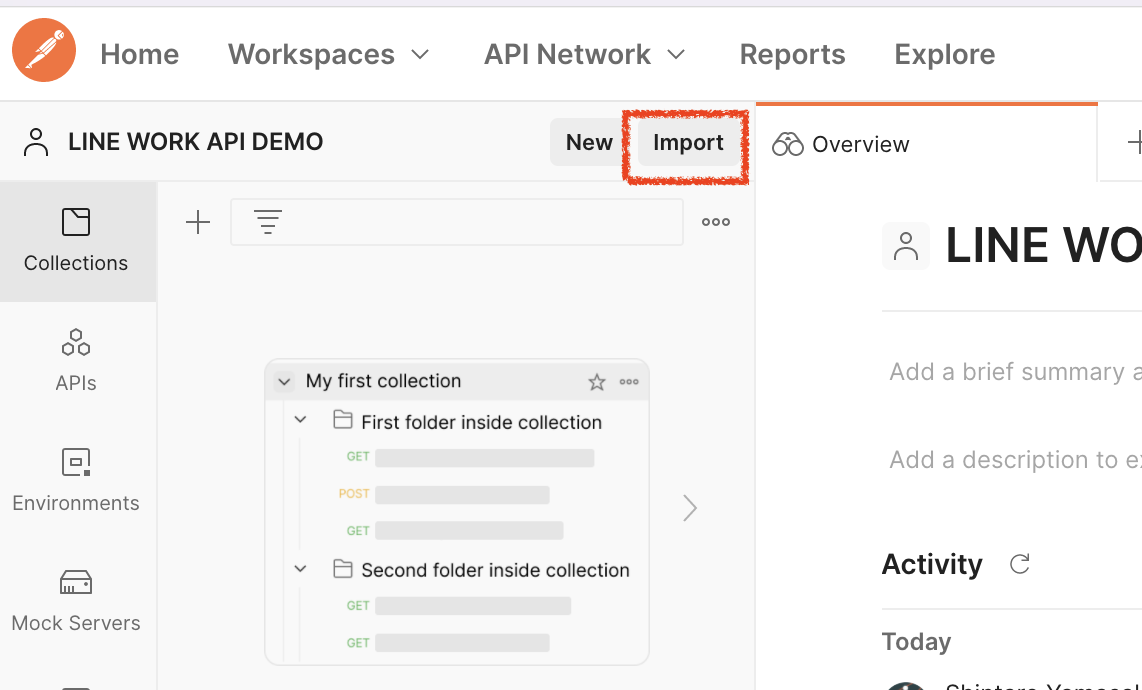Open the Mock Servers panel
Viewport: 1142px width, 690px height.
76,600
